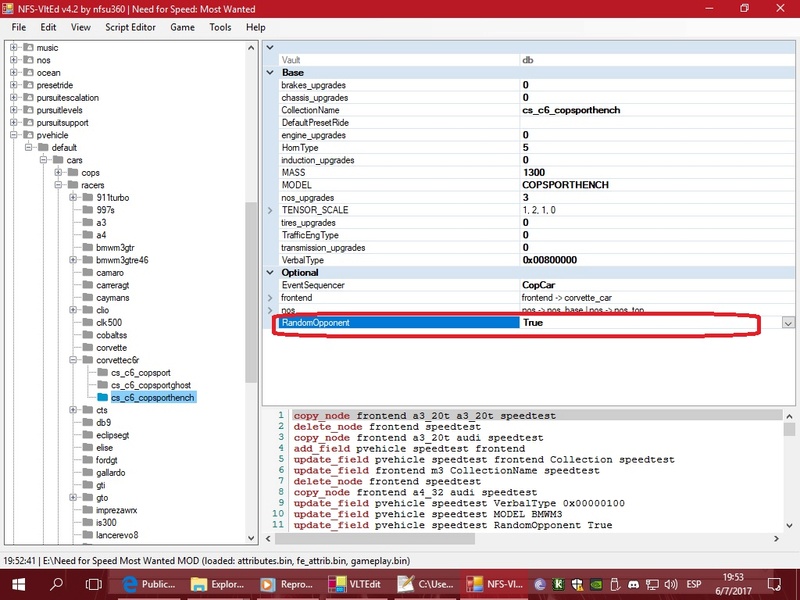Open the NVIDIA tray icon
800x600 pixels.
596,584
